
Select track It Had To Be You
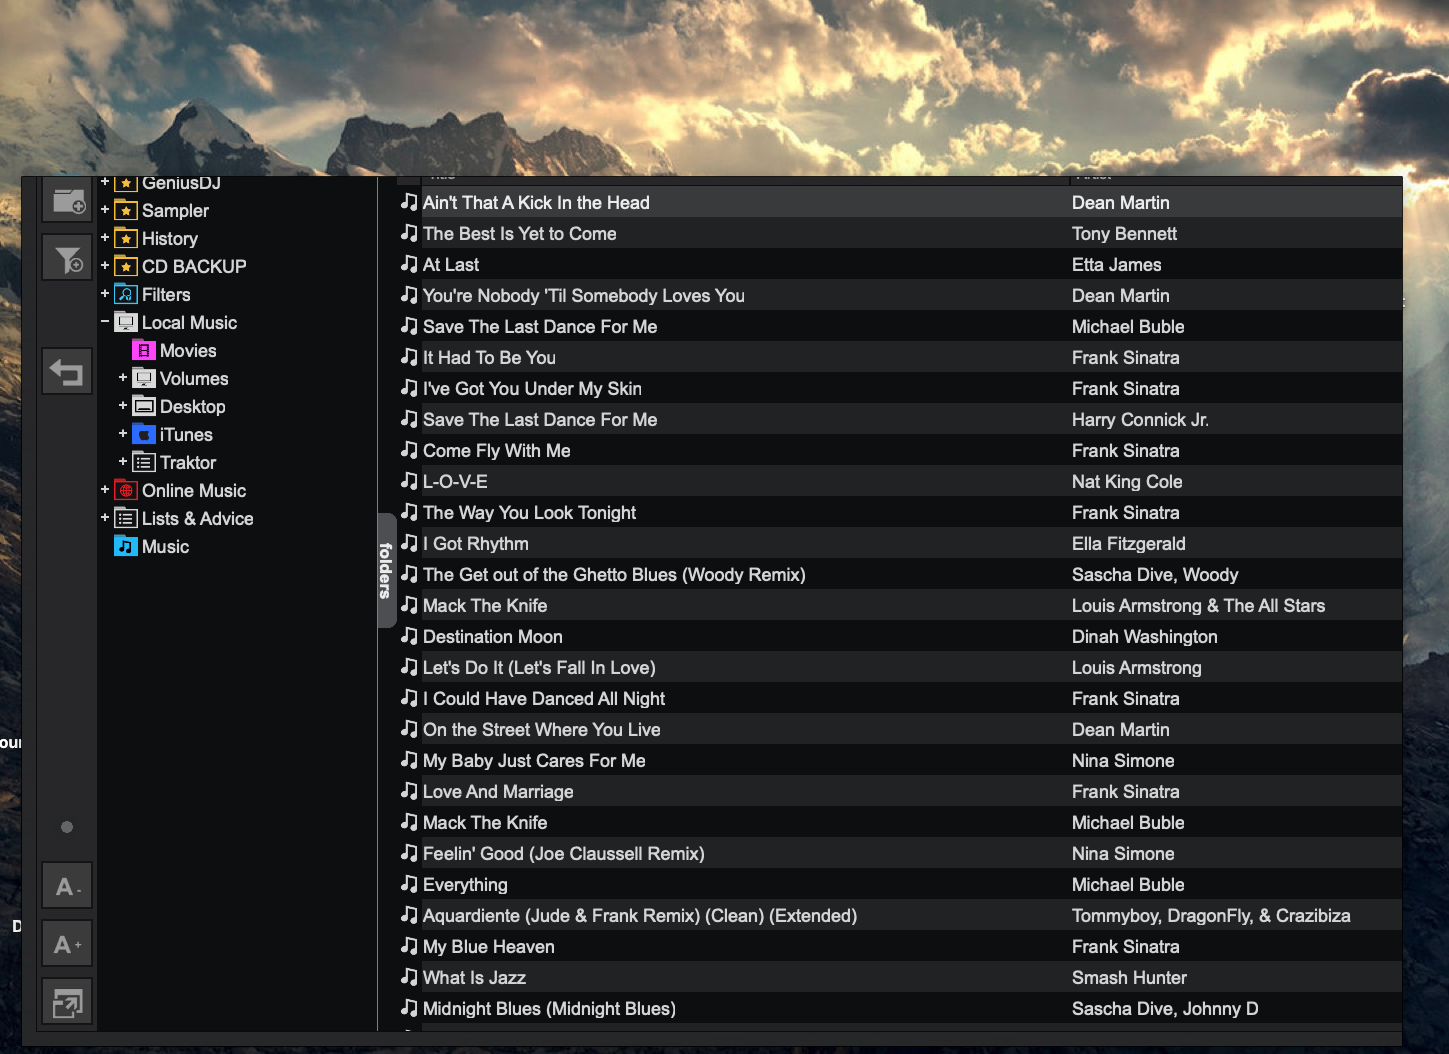click(489, 357)
